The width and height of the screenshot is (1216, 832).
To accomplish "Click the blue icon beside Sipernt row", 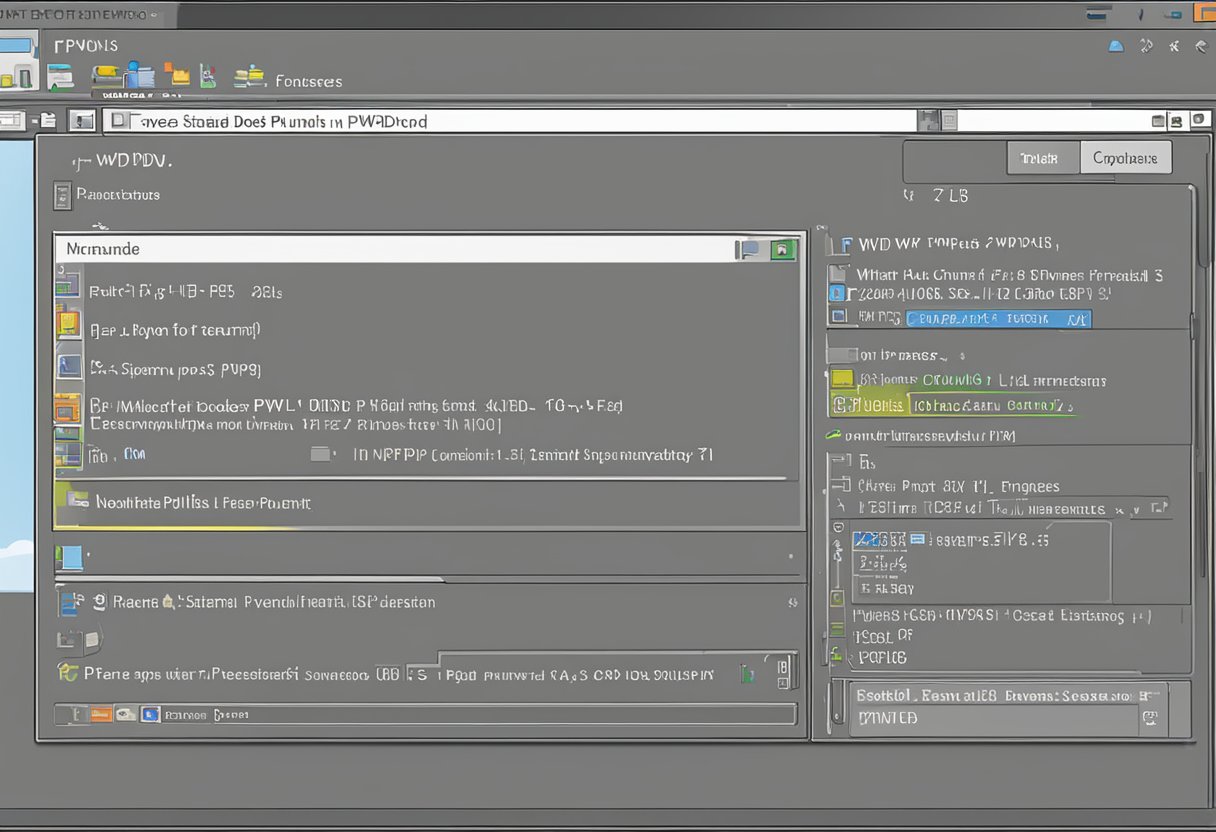I will 68,366.
